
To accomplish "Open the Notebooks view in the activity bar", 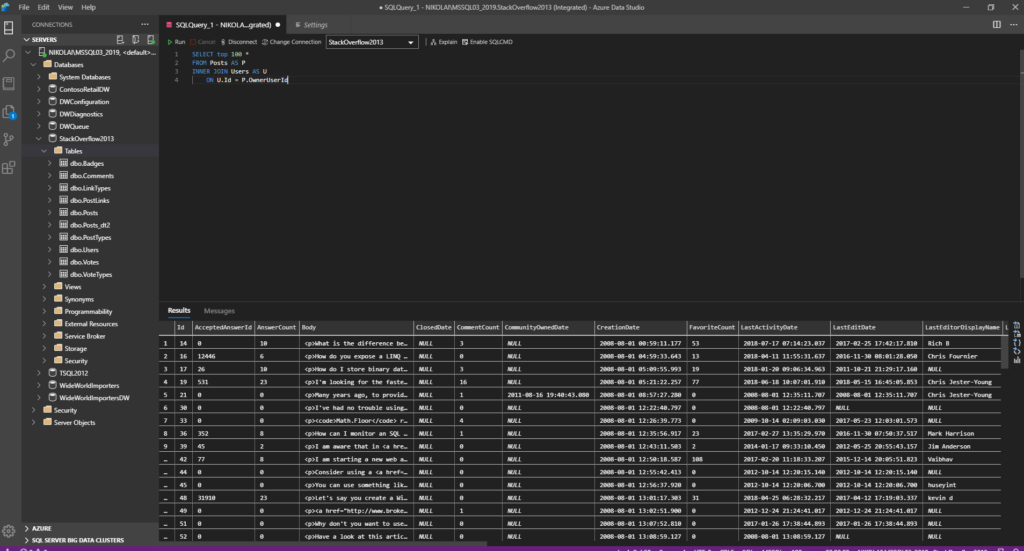I will pyautogui.click(x=8, y=84).
